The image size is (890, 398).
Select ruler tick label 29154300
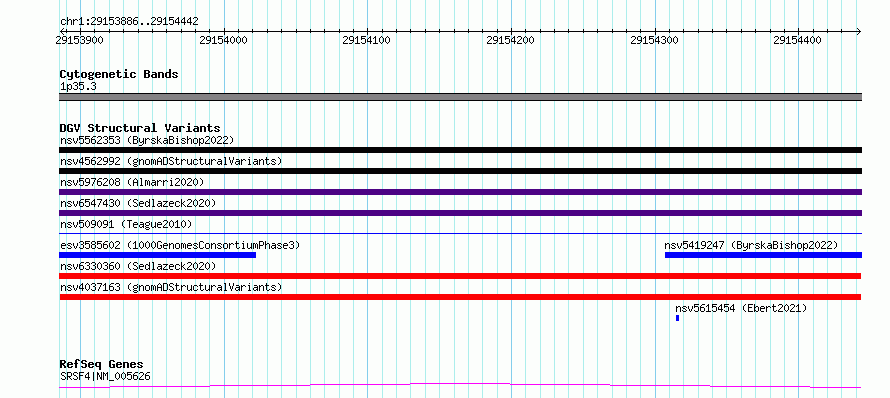pyautogui.click(x=655, y=40)
